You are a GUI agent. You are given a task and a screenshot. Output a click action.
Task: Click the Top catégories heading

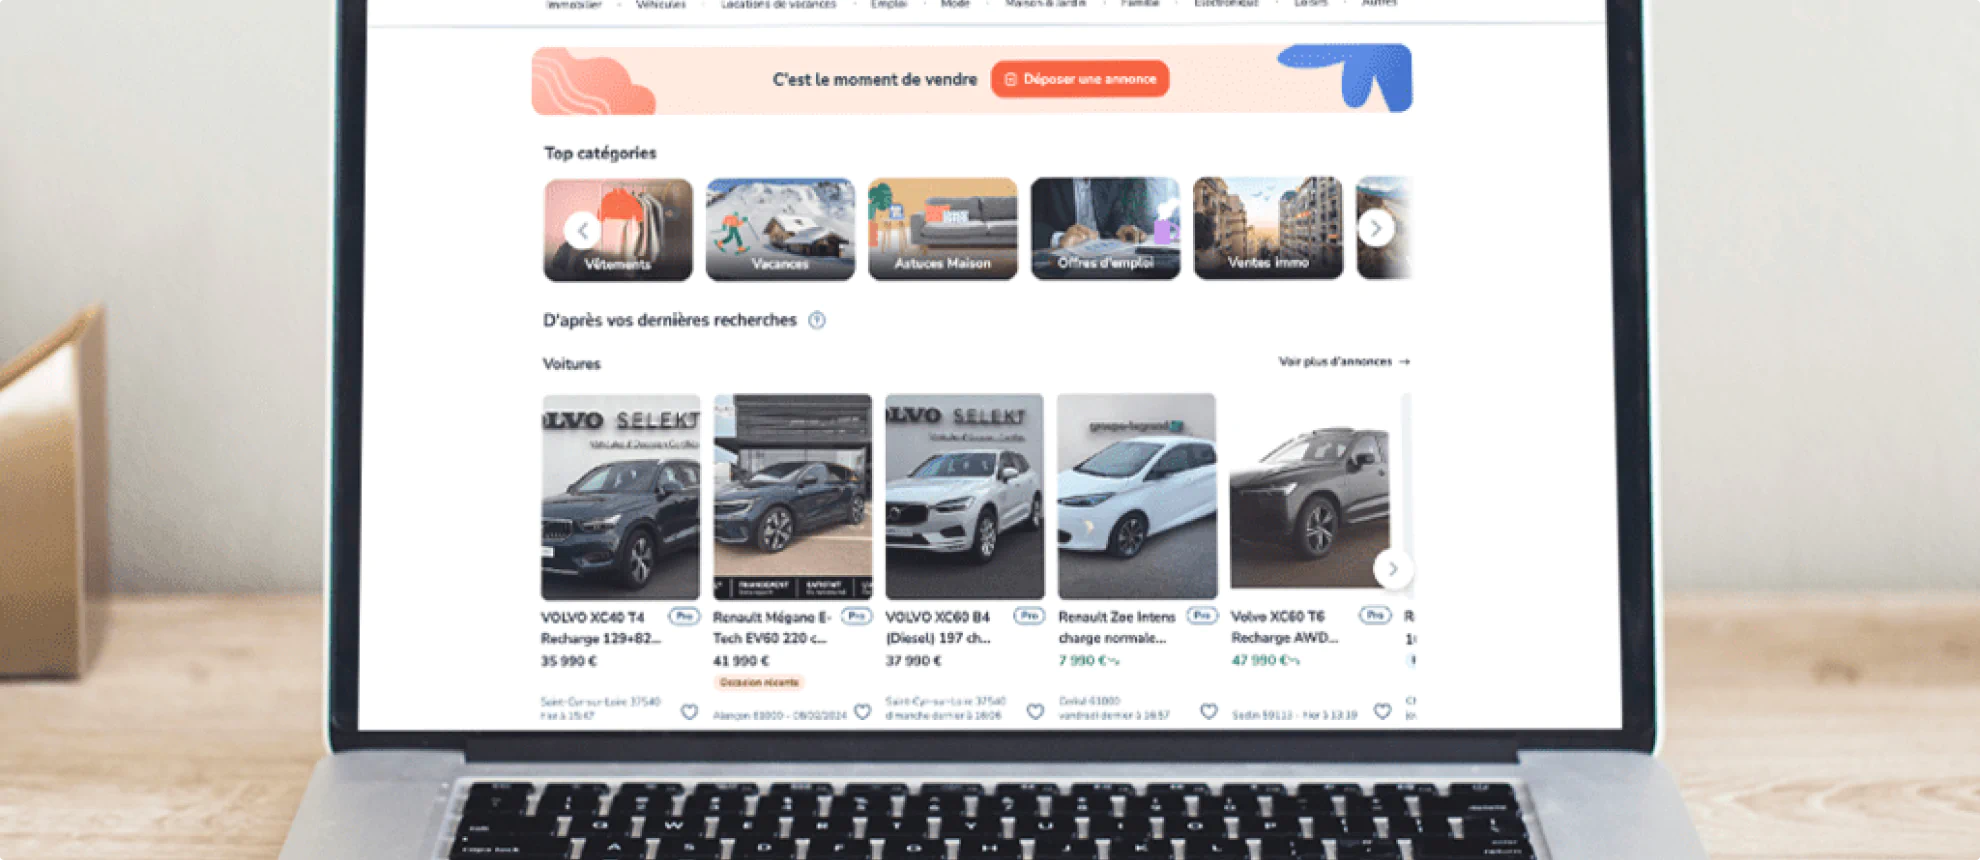pos(600,153)
